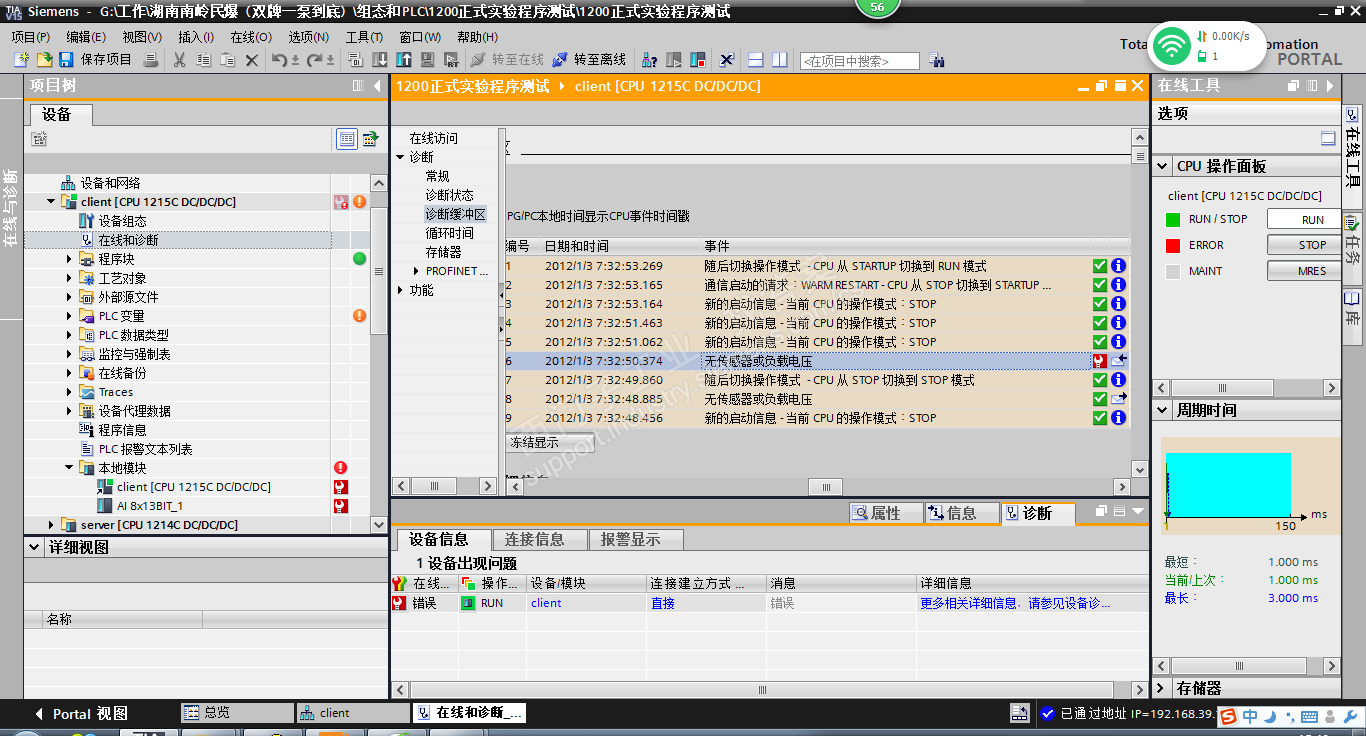The height and width of the screenshot is (736, 1366).
Task: Expand the server CPU 1214C node
Action: (51, 525)
